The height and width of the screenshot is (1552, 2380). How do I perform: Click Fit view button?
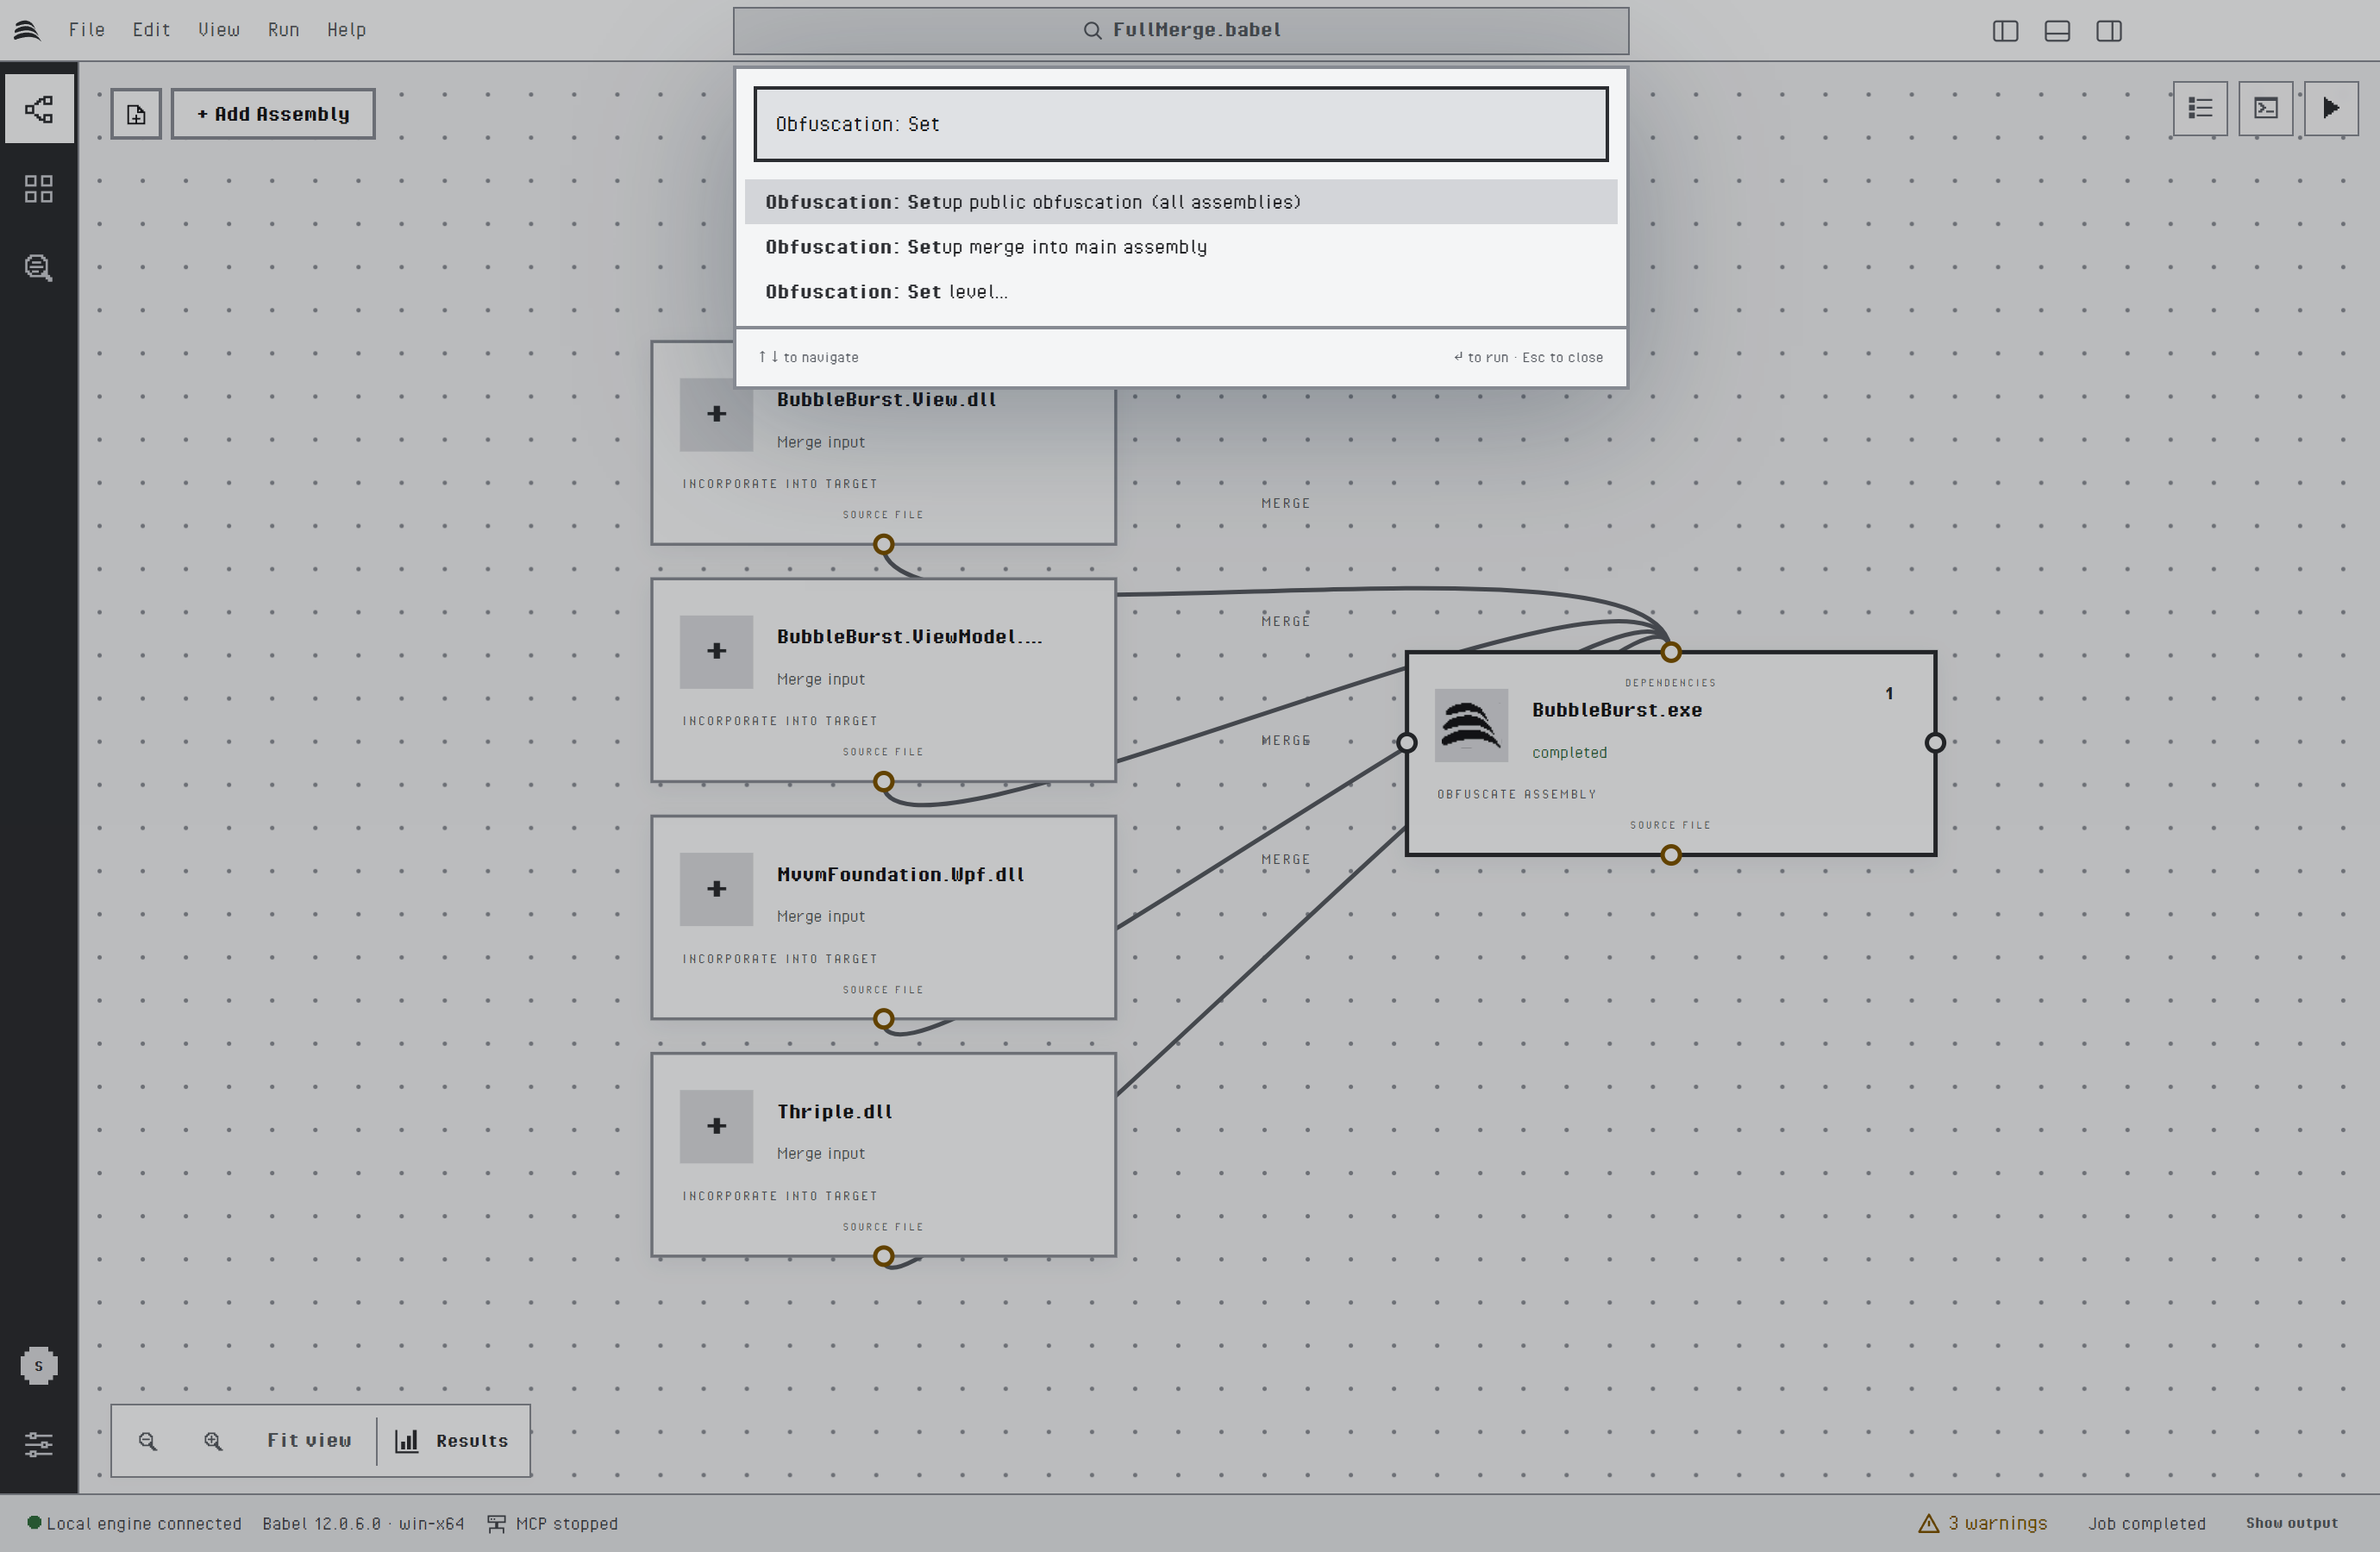point(309,1441)
